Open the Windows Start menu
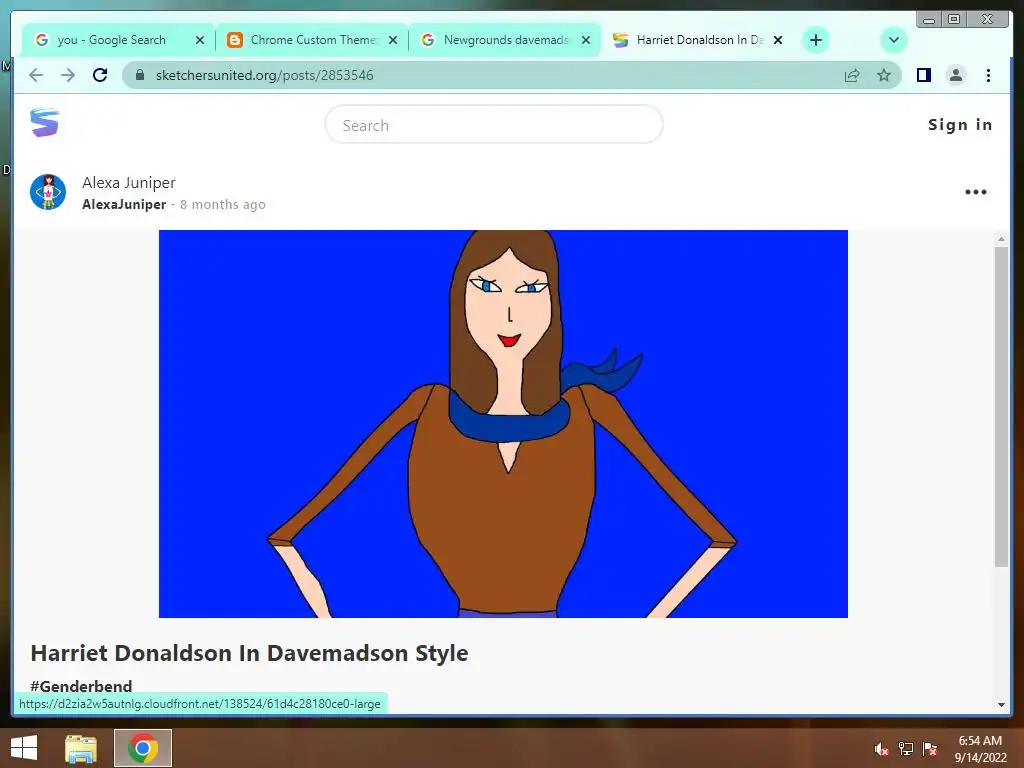Image resolution: width=1024 pixels, height=768 pixels. pos(24,748)
